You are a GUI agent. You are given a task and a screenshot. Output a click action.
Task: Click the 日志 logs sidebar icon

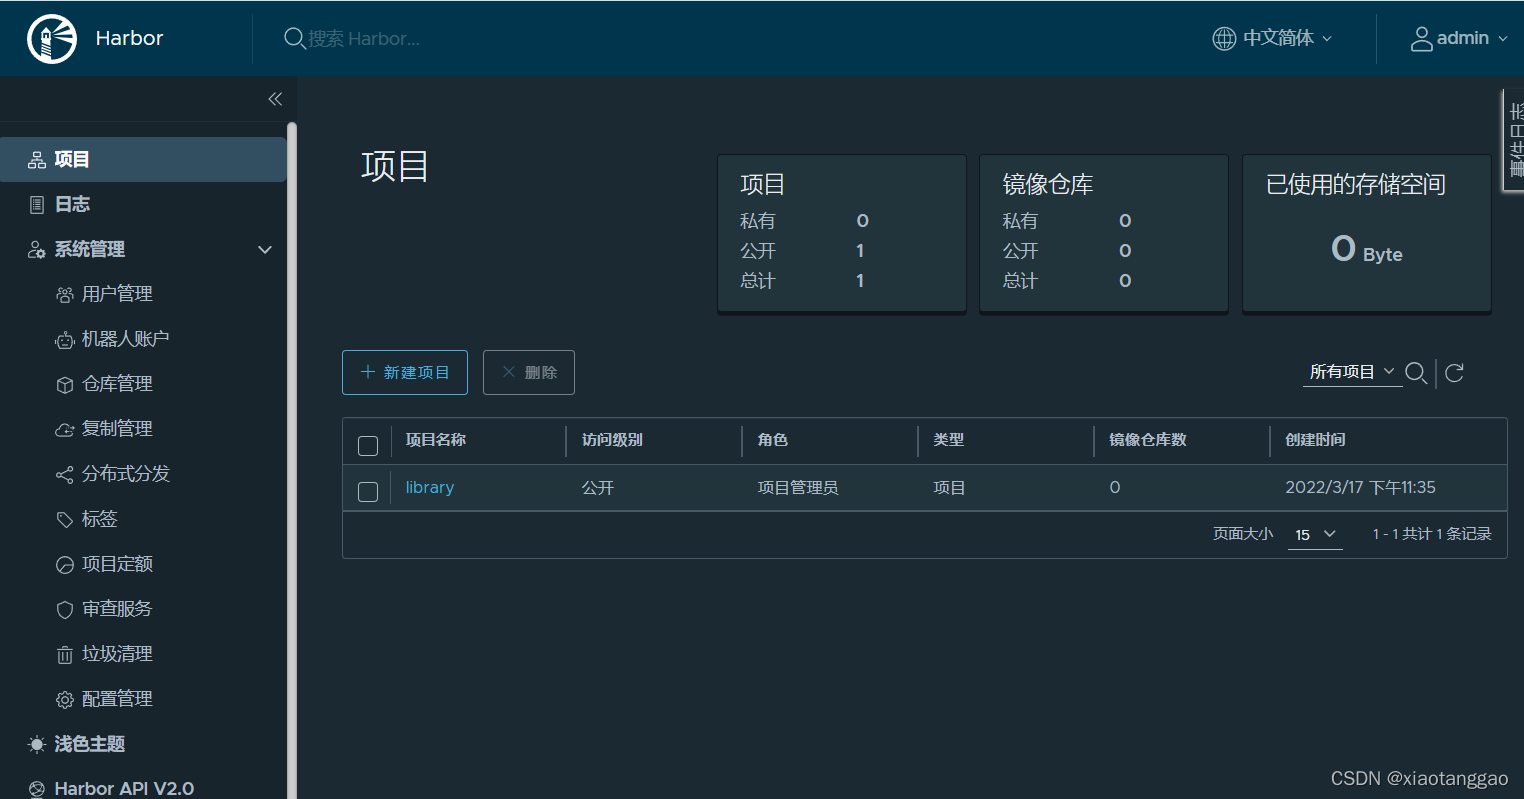[x=37, y=205]
